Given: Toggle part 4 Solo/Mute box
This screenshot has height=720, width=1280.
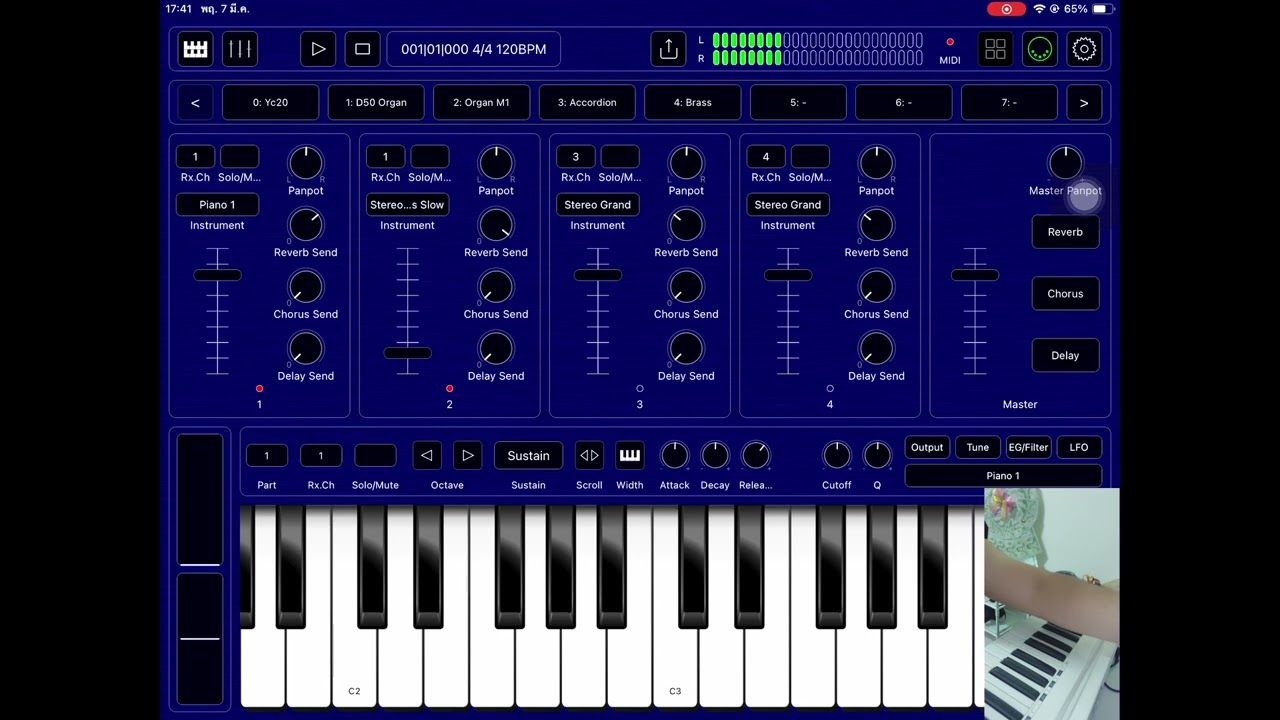Looking at the screenshot, I should click(809, 157).
